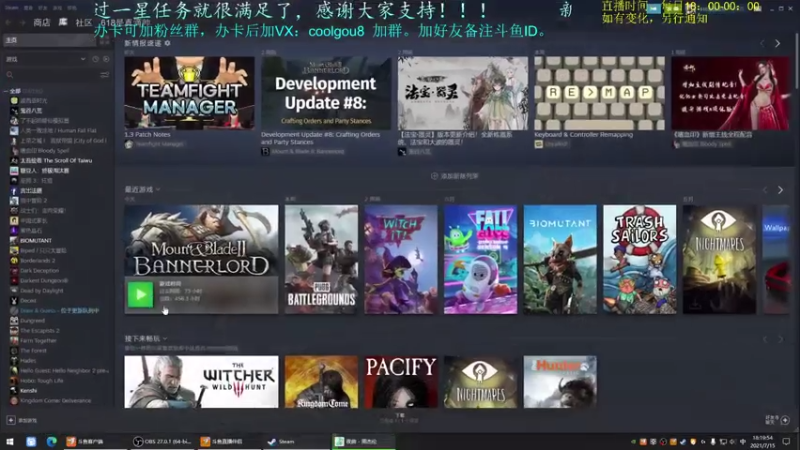
Task: Select Dead by Daylight in sidebar
Action: tap(42, 290)
